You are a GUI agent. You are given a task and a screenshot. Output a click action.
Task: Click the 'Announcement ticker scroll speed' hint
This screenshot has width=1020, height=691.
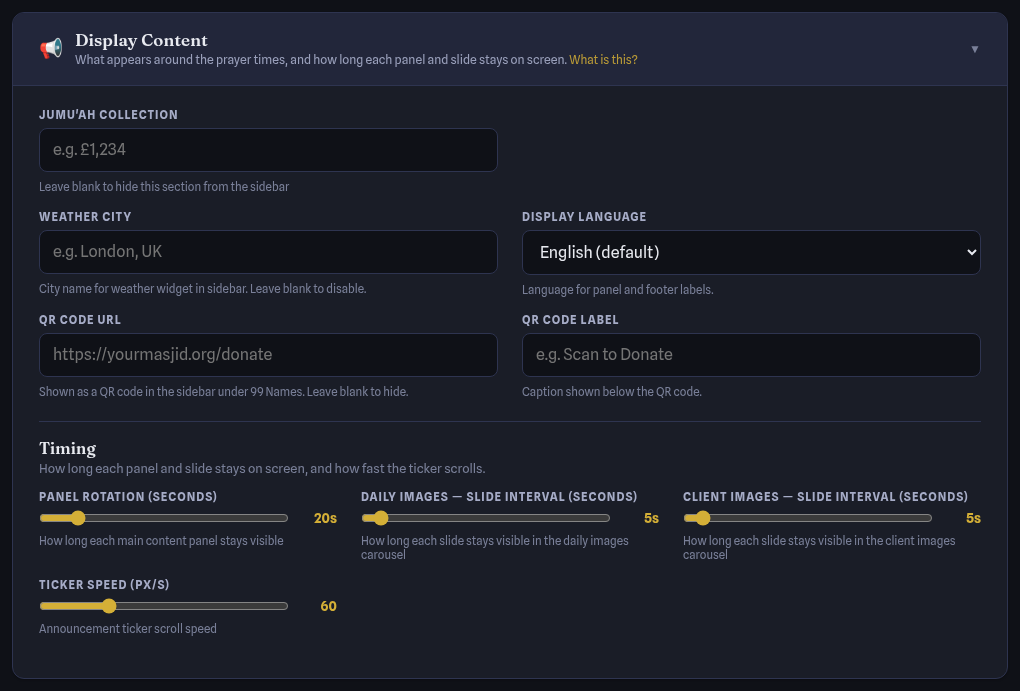[128, 629]
